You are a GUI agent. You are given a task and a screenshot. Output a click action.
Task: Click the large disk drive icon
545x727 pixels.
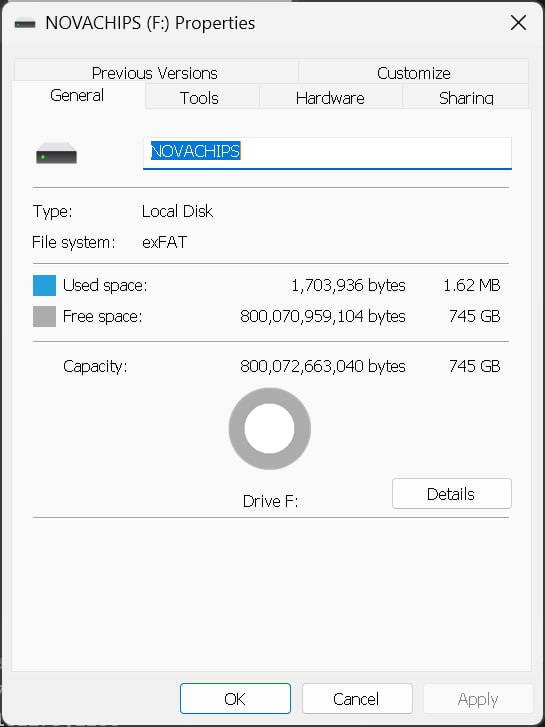(57, 153)
